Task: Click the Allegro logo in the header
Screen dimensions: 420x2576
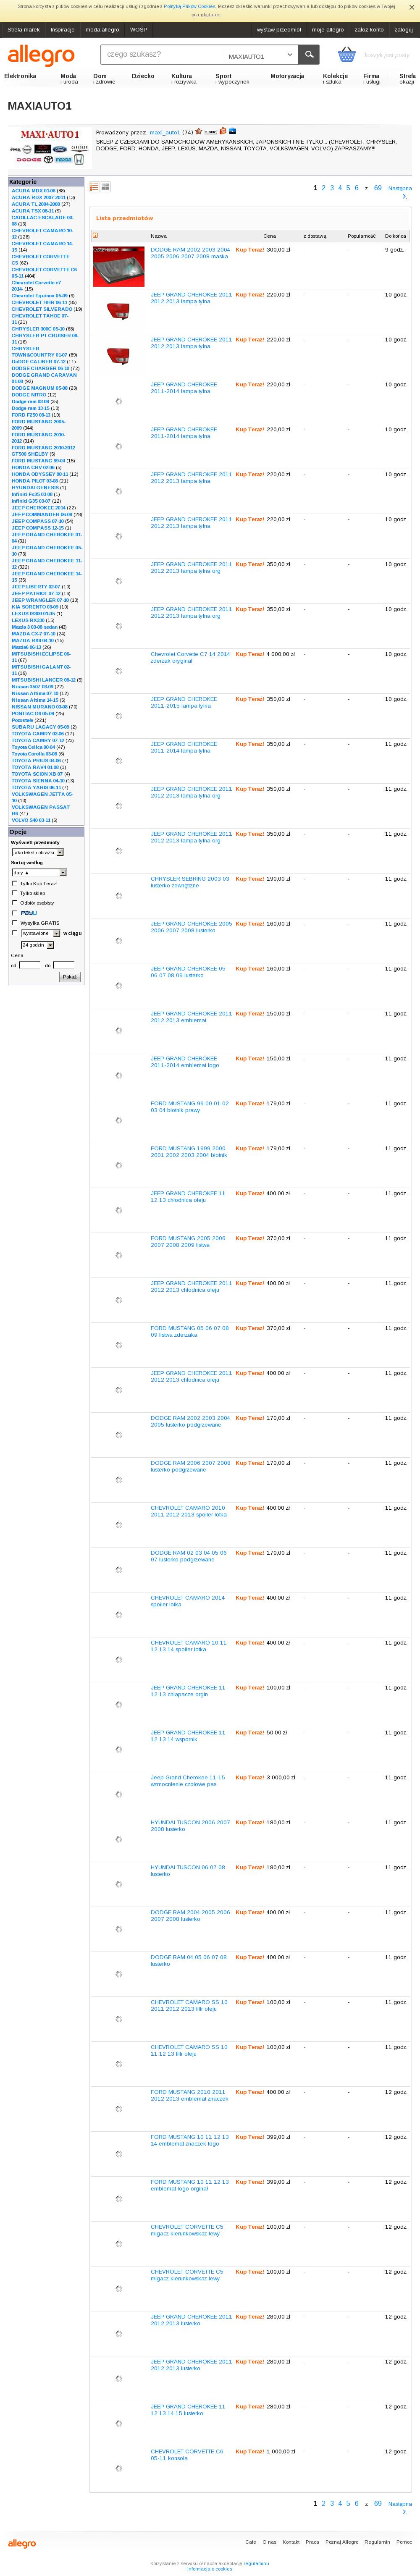Action: 41,55
